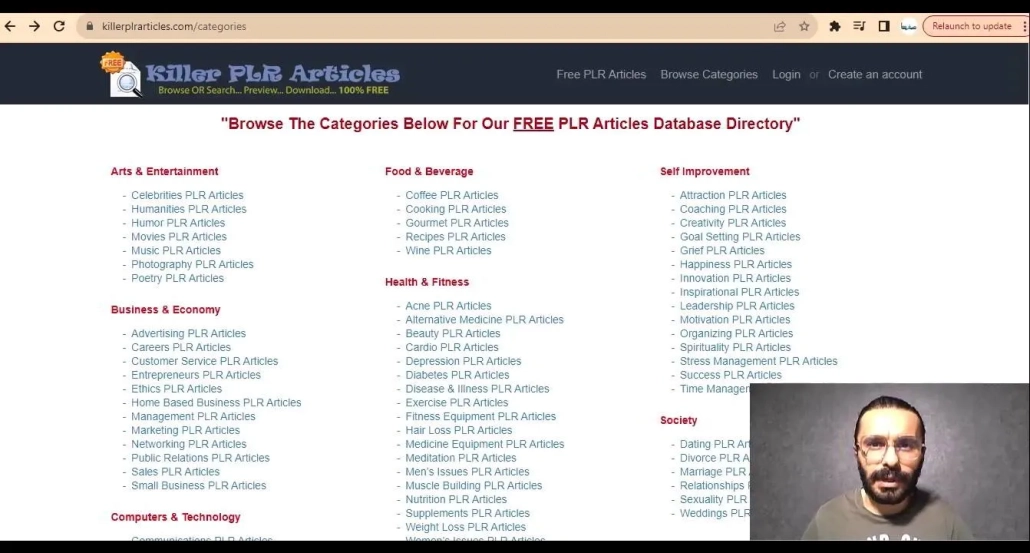Image resolution: width=1030 pixels, height=553 pixels.
Task: Open the Celebrities PLR Articles category
Action: click(187, 196)
